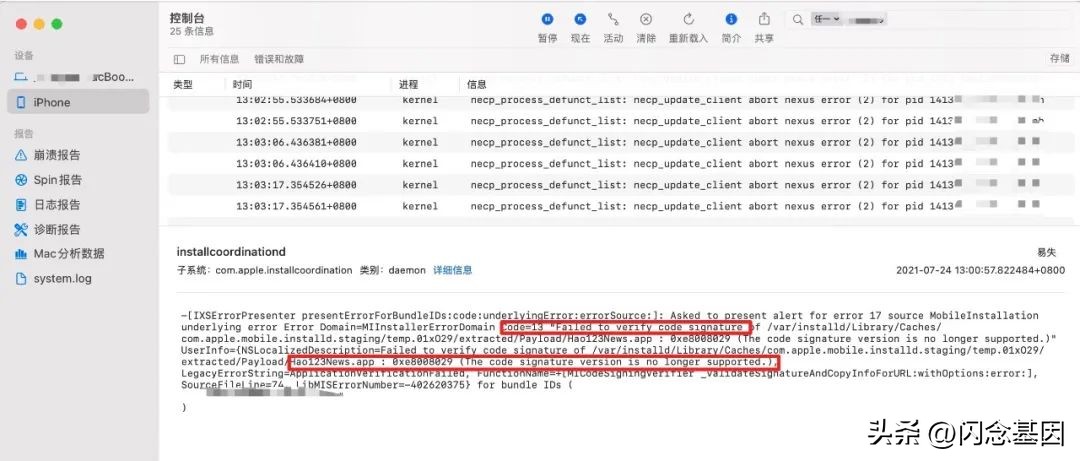Click the Mac分析数据 chart icon
The width and height of the screenshot is (1080, 461).
[x=21, y=254]
